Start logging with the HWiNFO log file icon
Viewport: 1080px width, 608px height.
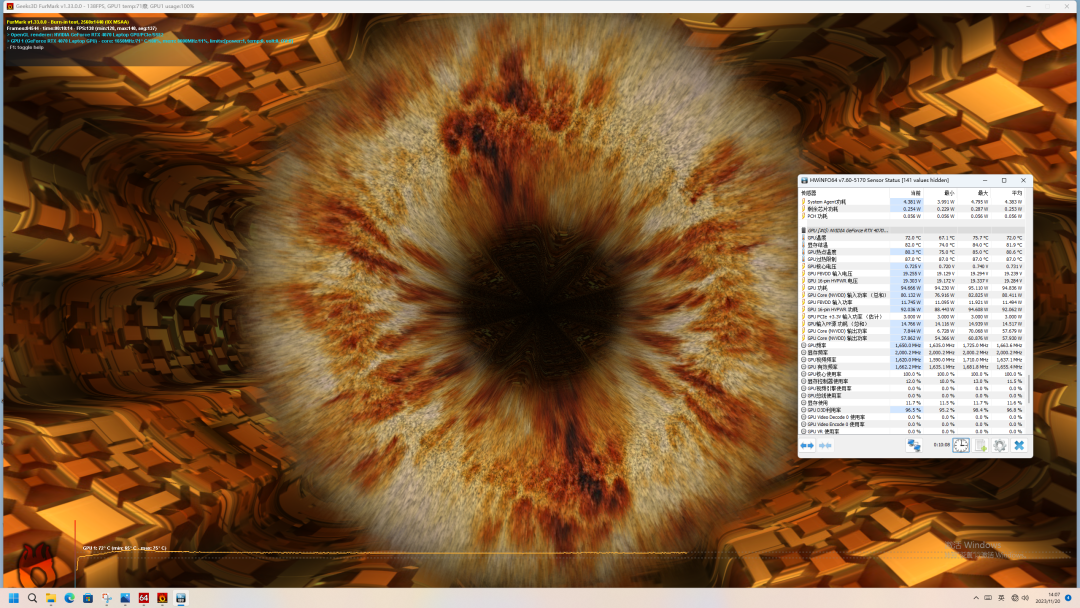tap(981, 445)
